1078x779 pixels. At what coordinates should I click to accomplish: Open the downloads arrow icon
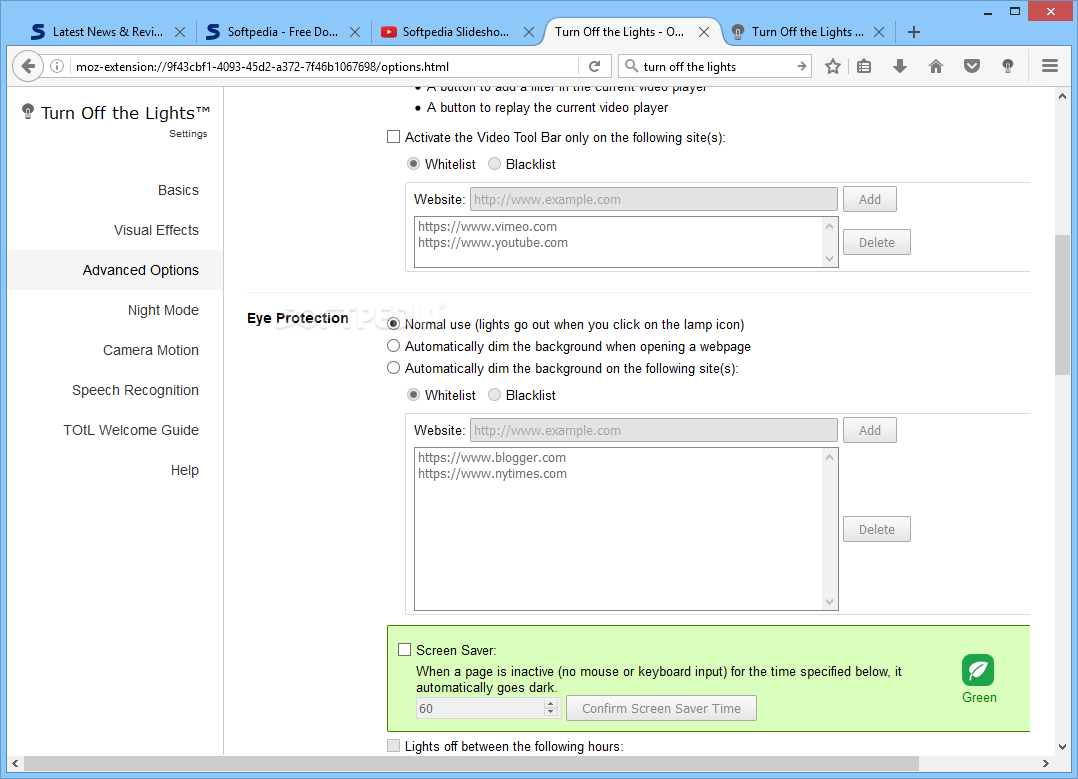click(900, 66)
